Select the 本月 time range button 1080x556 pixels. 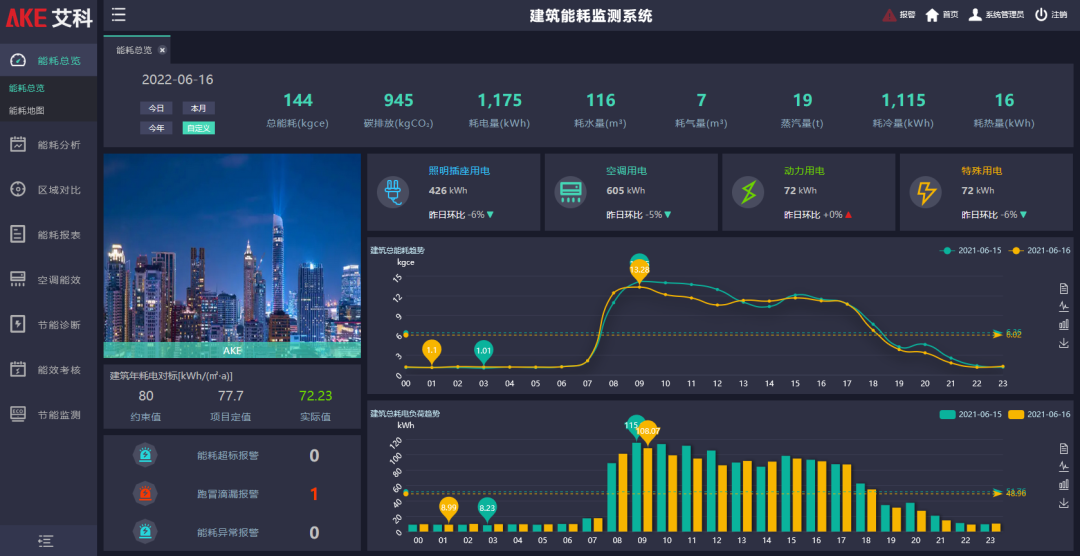[x=198, y=108]
